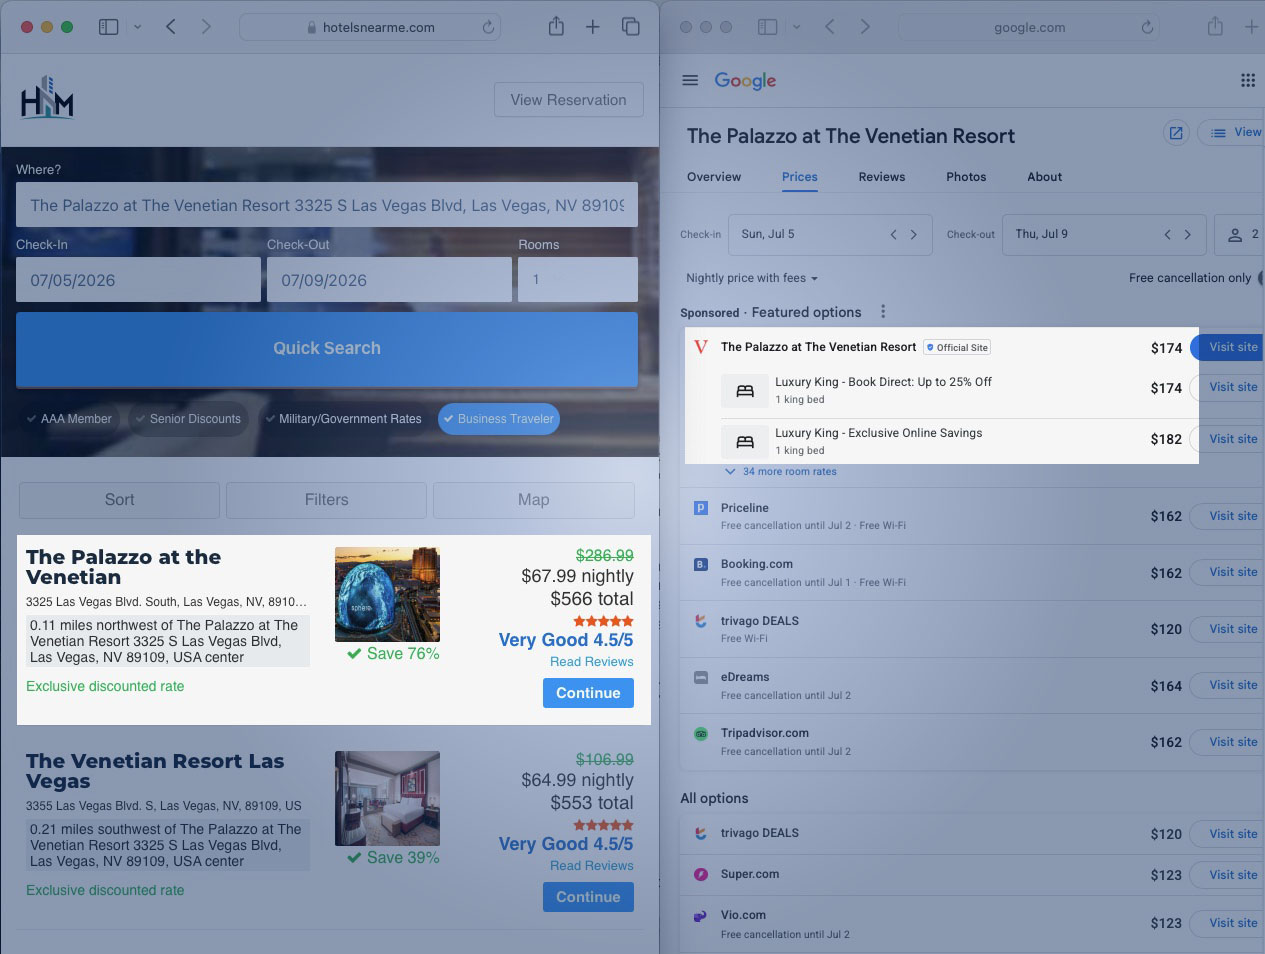Click the Where destination input field

[327, 205]
